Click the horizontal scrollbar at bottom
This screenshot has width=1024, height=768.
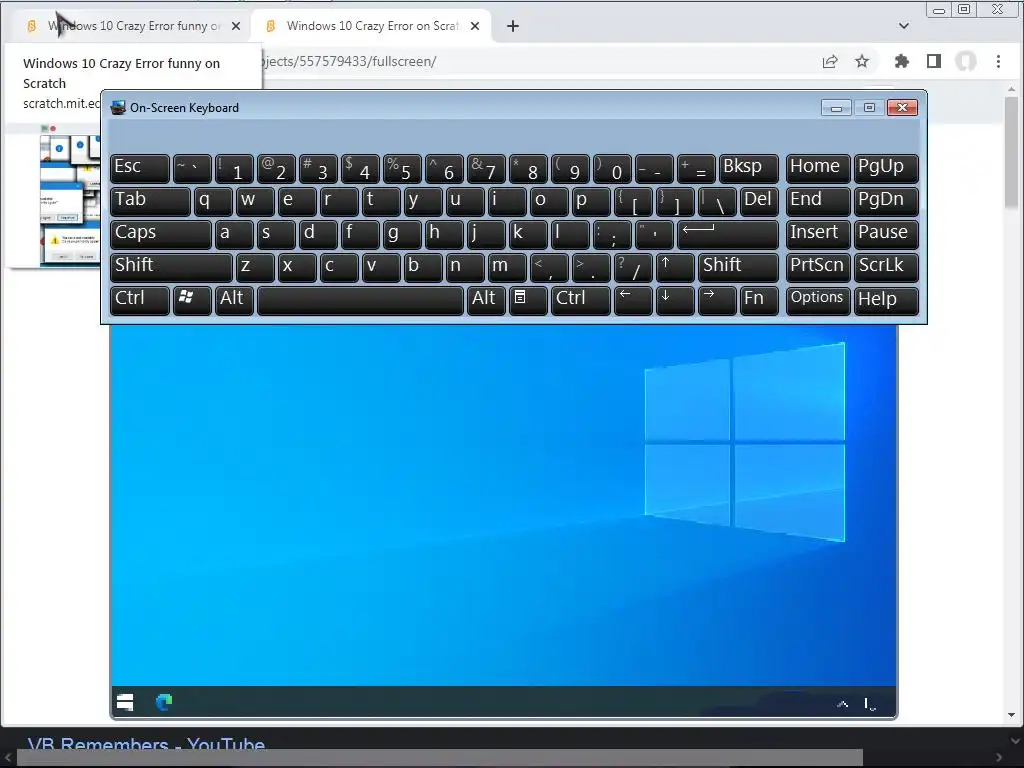(x=440, y=758)
